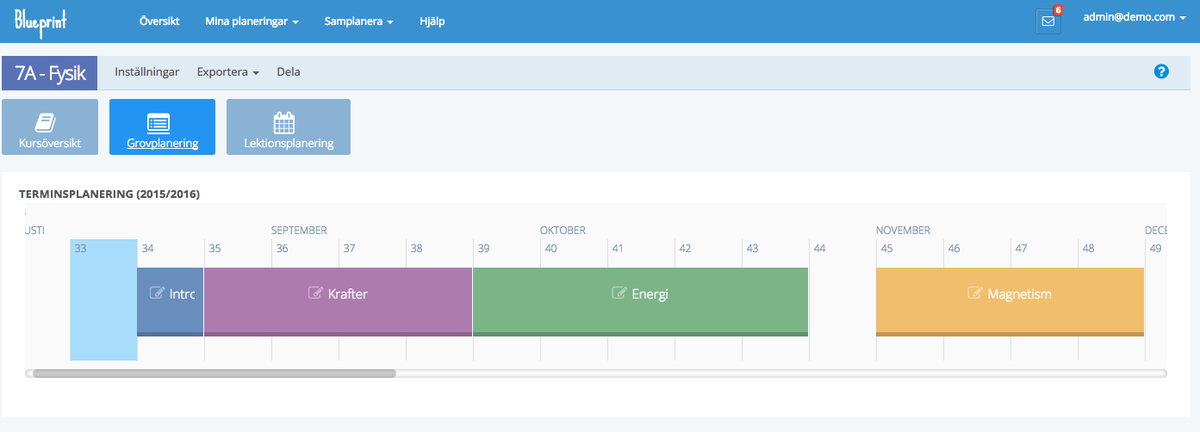The width and height of the screenshot is (1200, 432).
Task: Click the red badge showing 6 notifications
Action: tap(1058, 10)
